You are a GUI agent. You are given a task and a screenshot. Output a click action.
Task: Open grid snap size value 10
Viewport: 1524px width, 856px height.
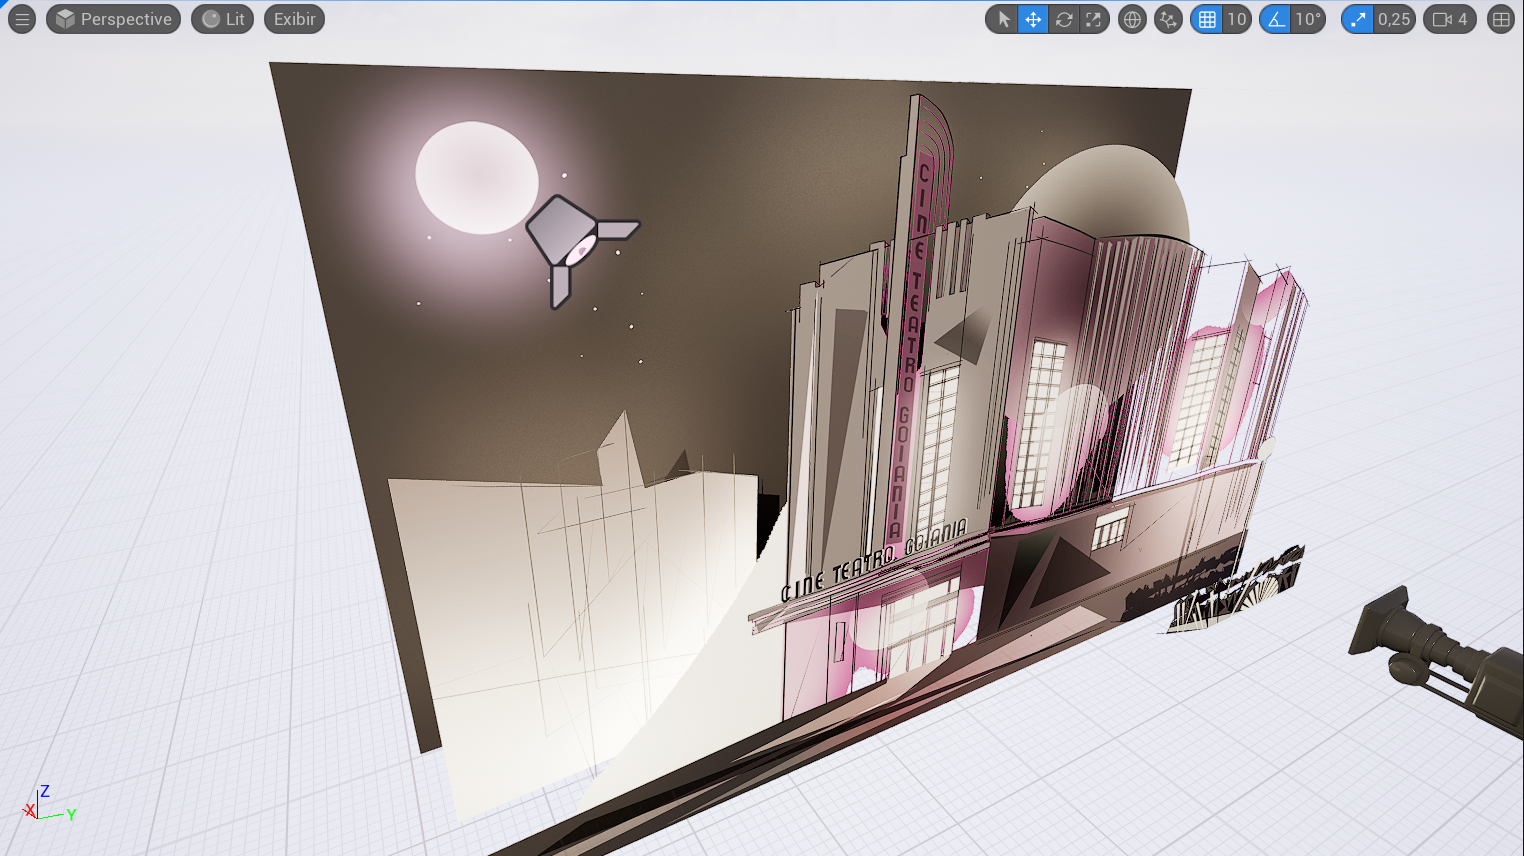[1237, 19]
